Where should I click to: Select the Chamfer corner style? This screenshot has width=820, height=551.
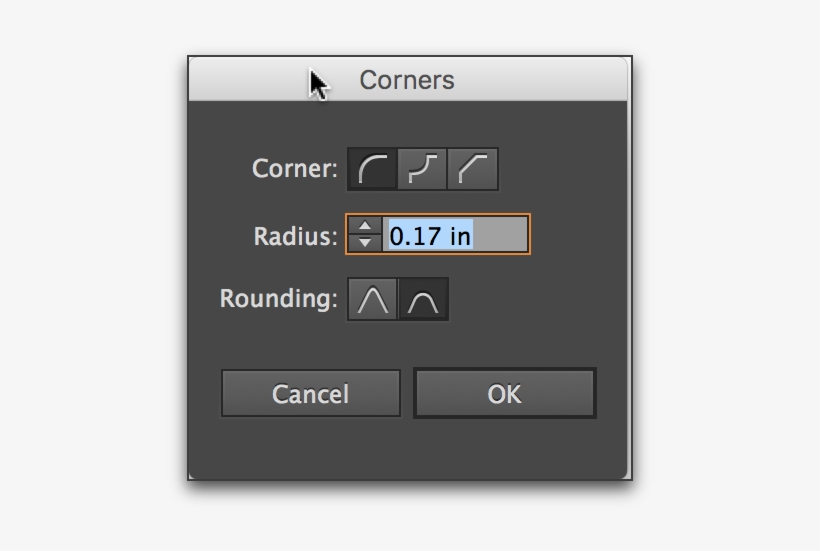tap(473, 169)
